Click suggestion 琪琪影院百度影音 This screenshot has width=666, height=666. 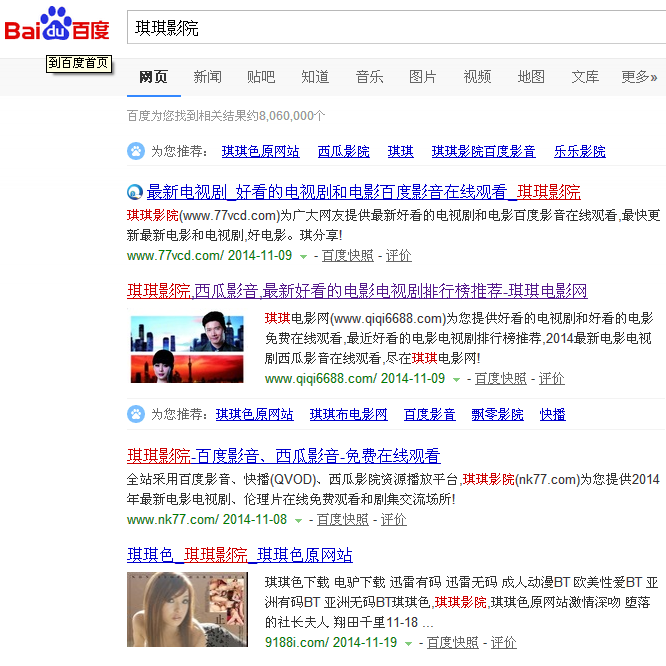[x=484, y=151]
